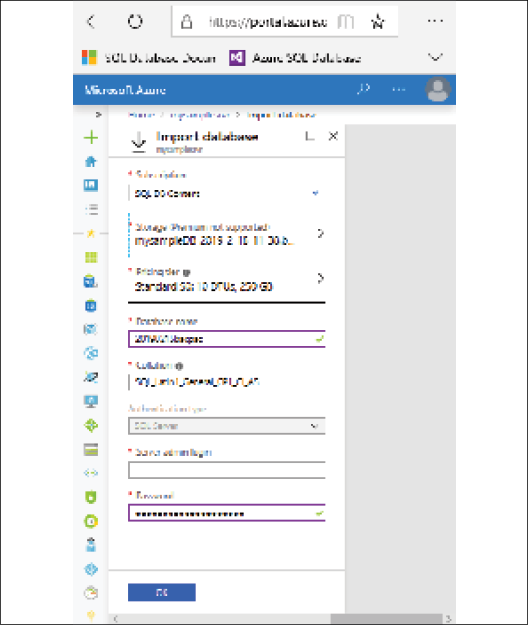Open the SQL Database Docs bookmark
Screen dimensions: 528x625
coord(149,58)
